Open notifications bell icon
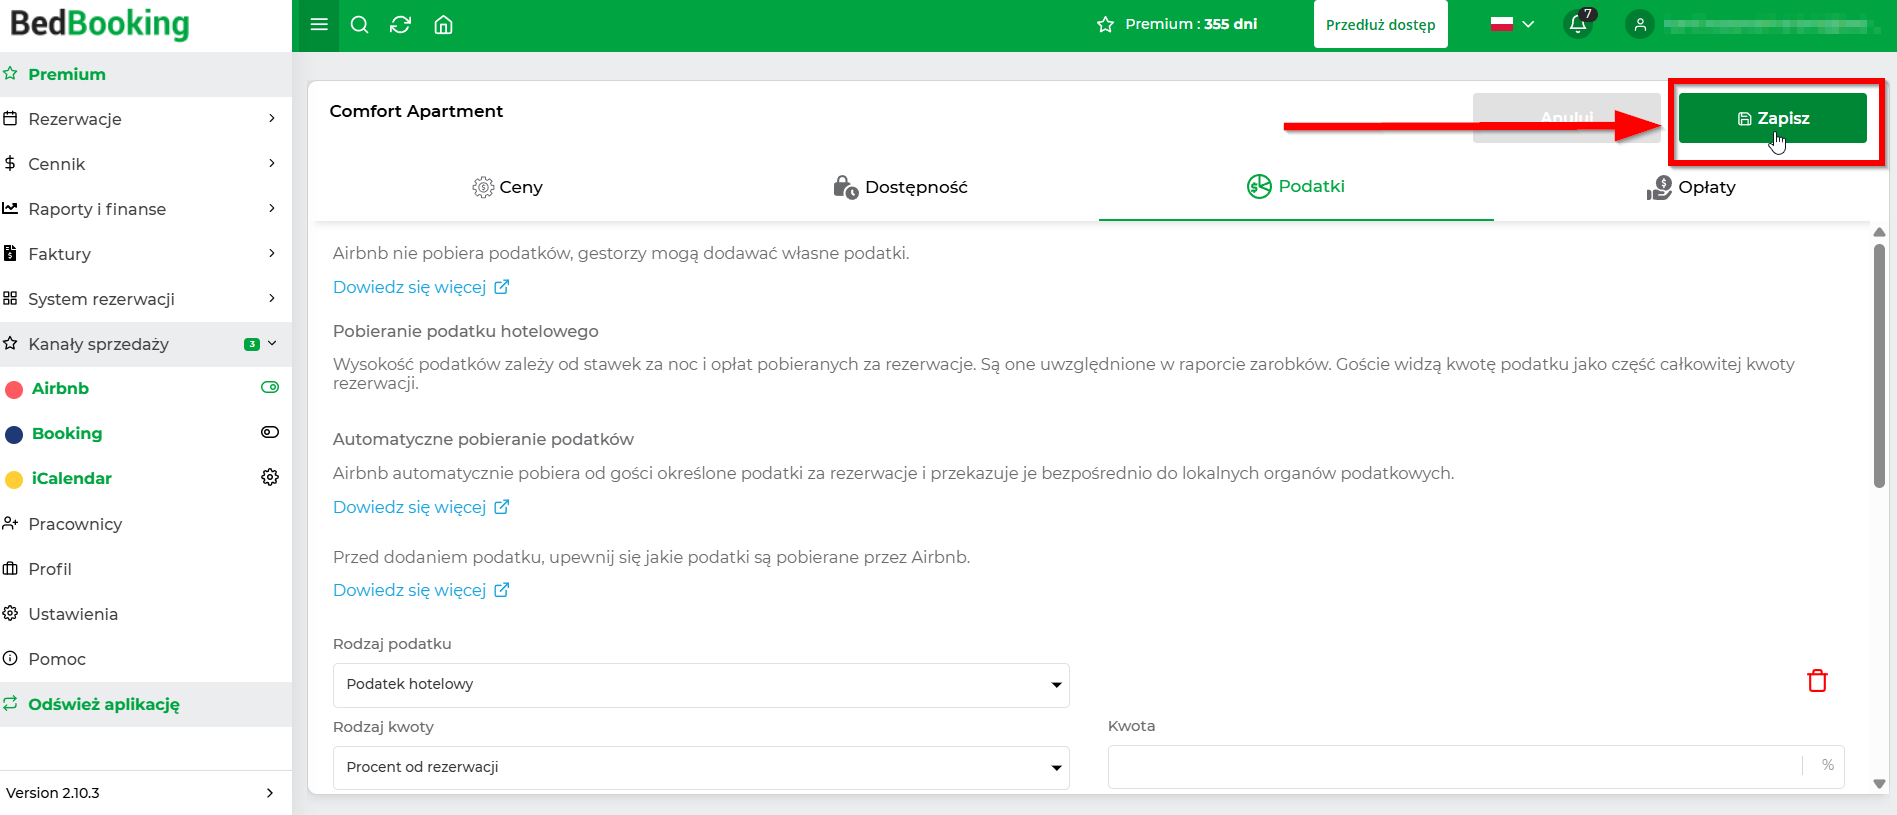The width and height of the screenshot is (1897, 815). coord(1578,24)
